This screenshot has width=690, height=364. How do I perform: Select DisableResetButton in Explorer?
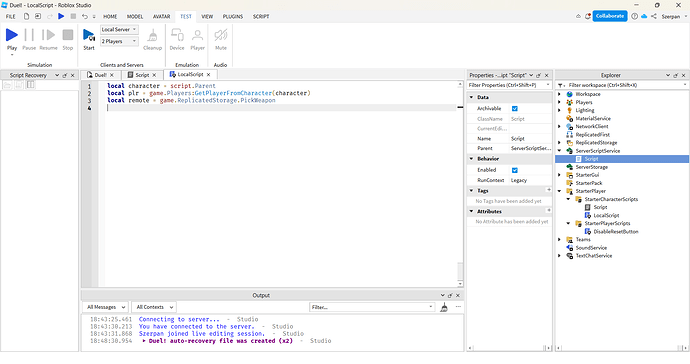click(616, 232)
